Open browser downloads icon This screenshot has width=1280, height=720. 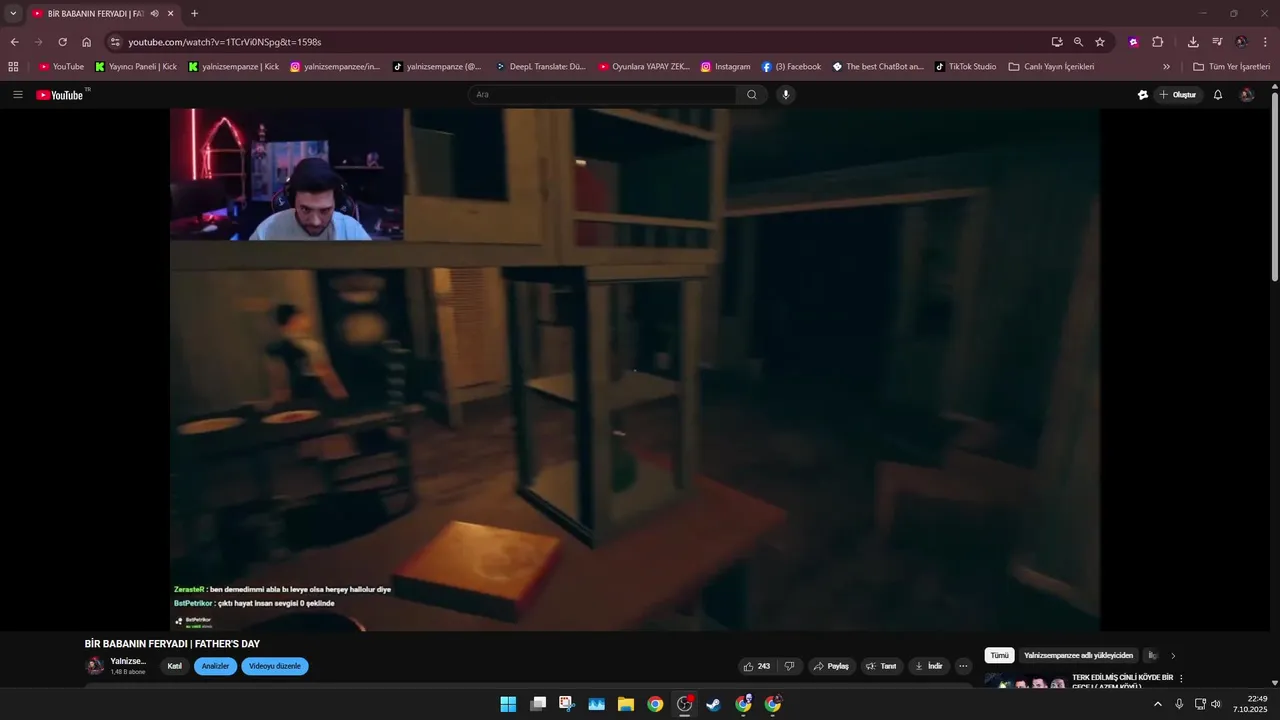pyautogui.click(x=1193, y=42)
